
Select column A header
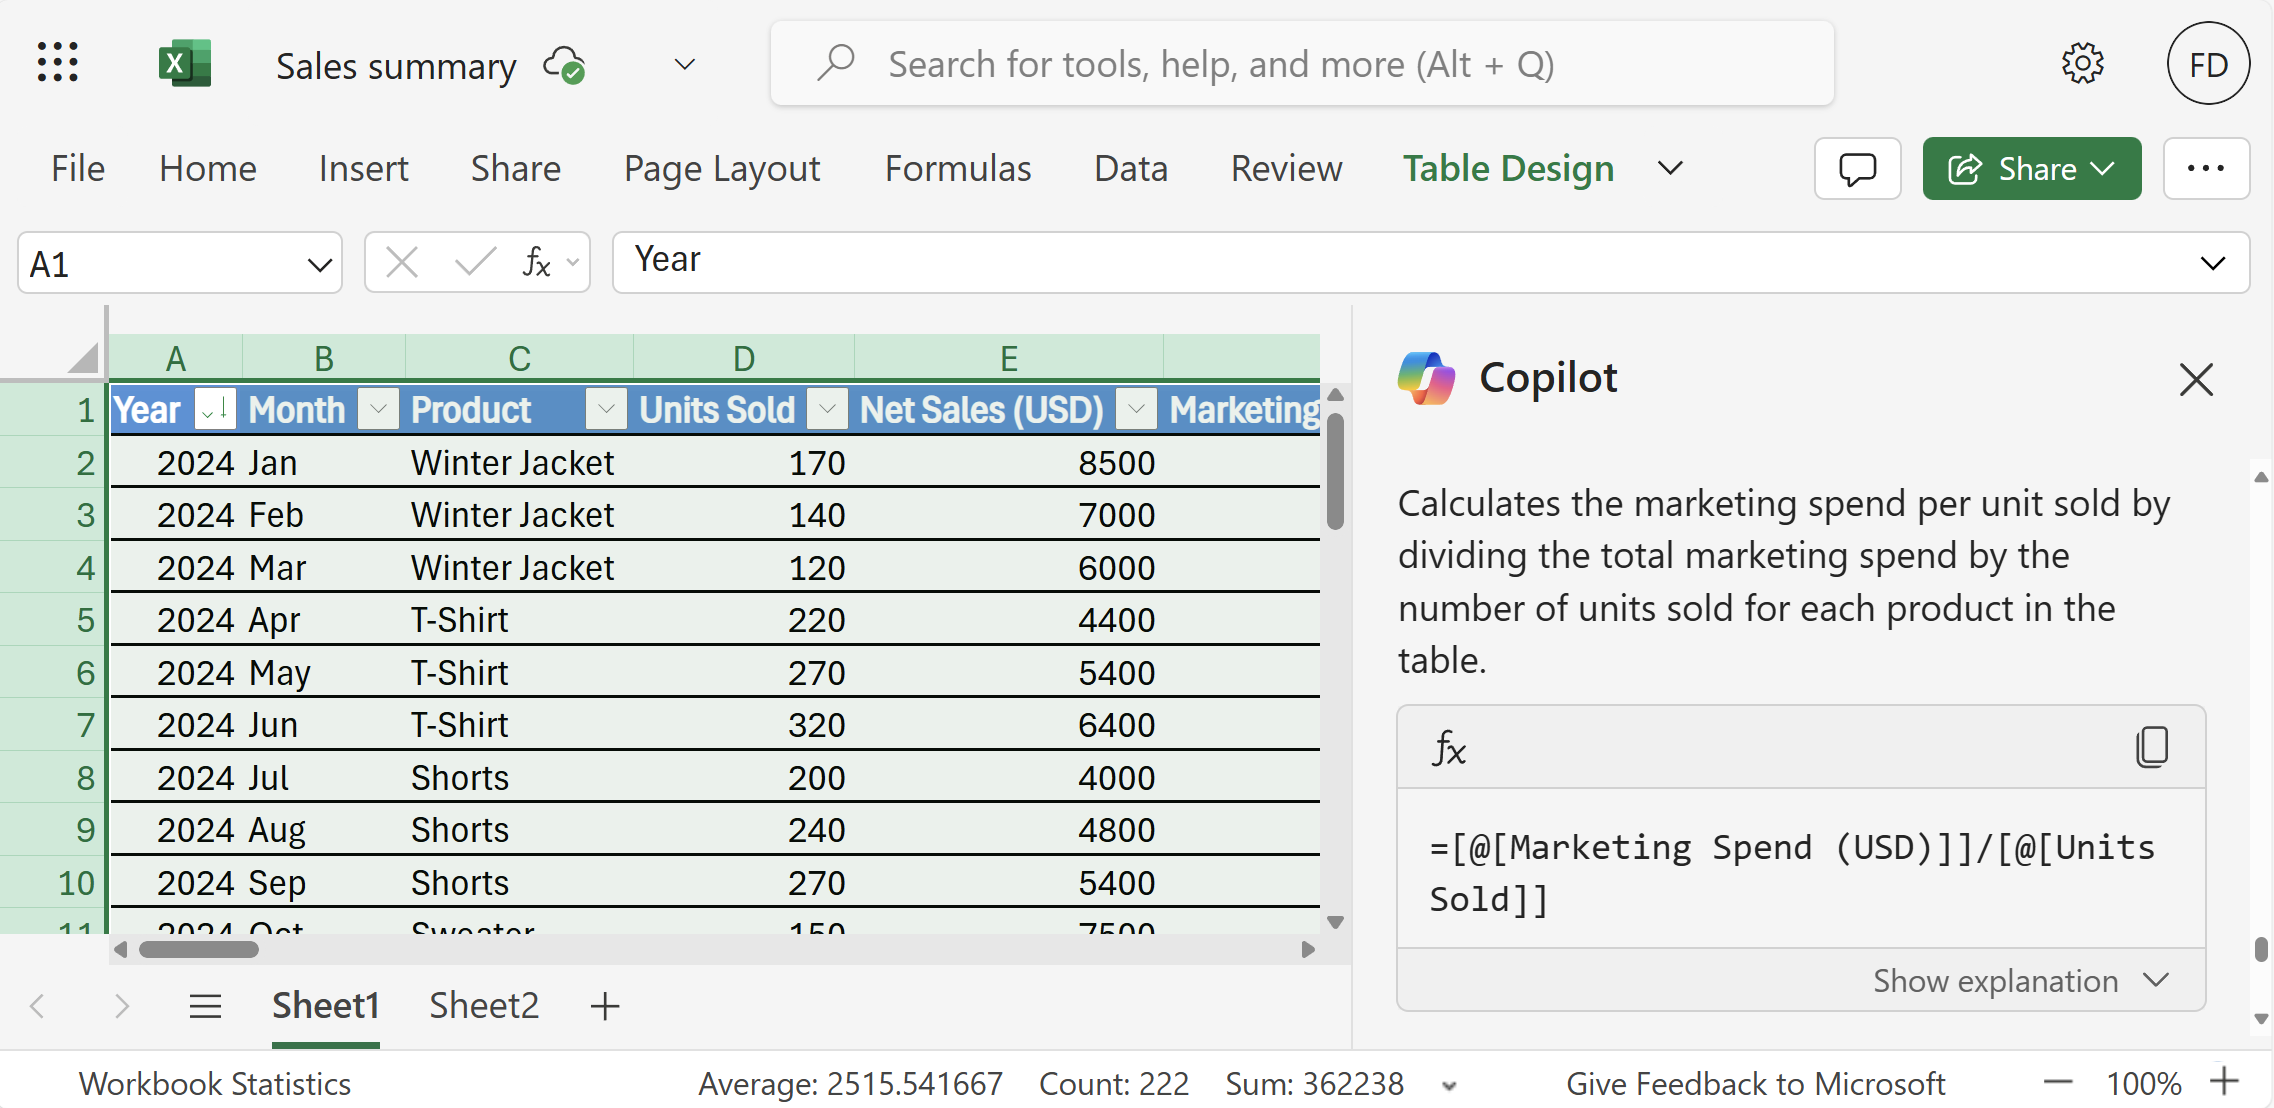pos(176,358)
